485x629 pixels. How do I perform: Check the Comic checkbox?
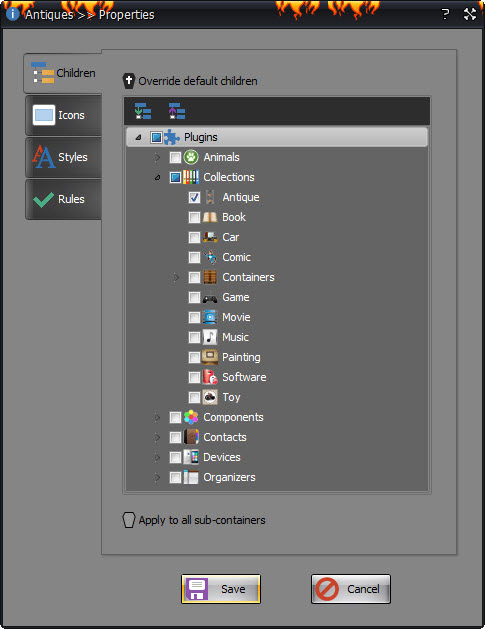[195, 257]
